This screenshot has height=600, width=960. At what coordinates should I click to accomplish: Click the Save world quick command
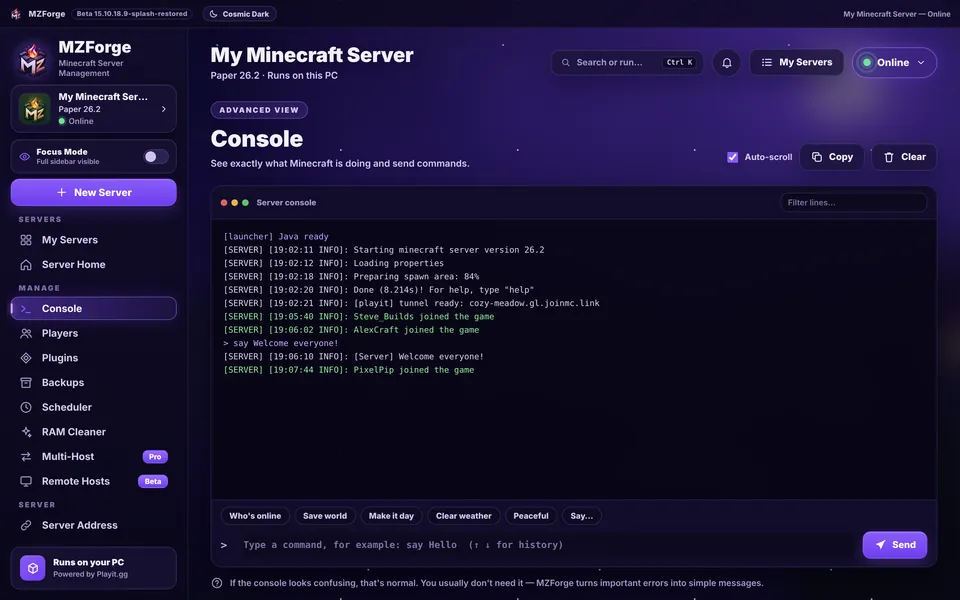click(x=324, y=516)
